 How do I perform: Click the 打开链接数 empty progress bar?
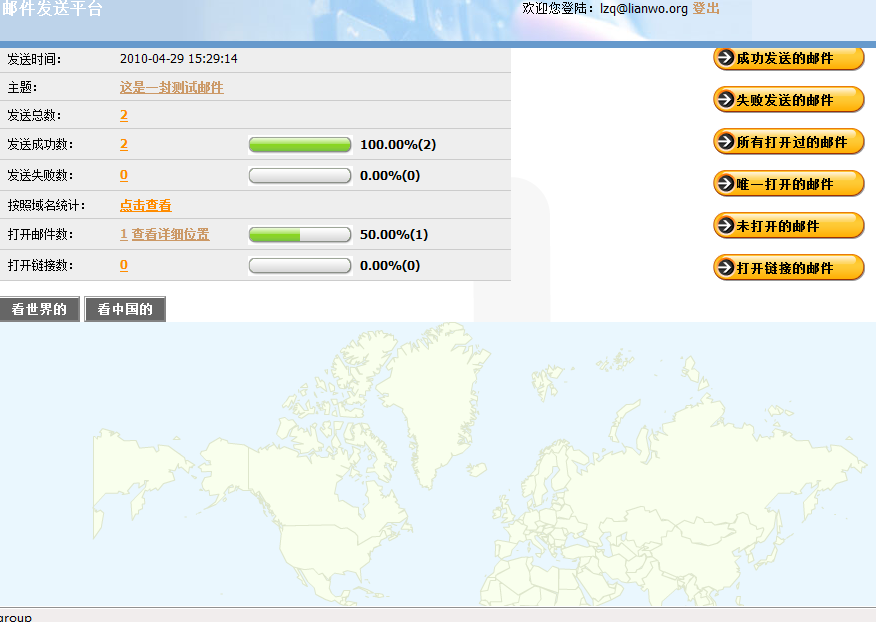[300, 265]
